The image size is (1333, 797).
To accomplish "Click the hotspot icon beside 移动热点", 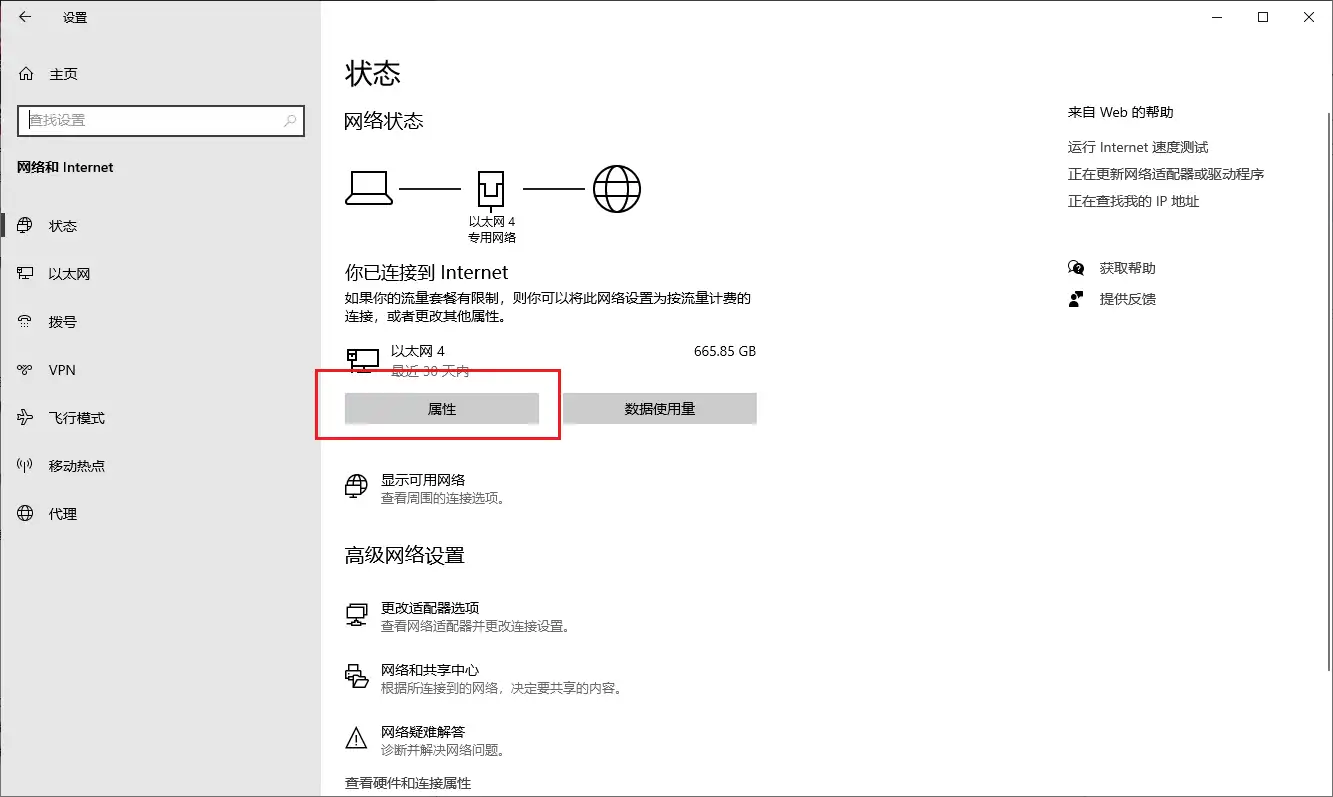I will pos(26,466).
